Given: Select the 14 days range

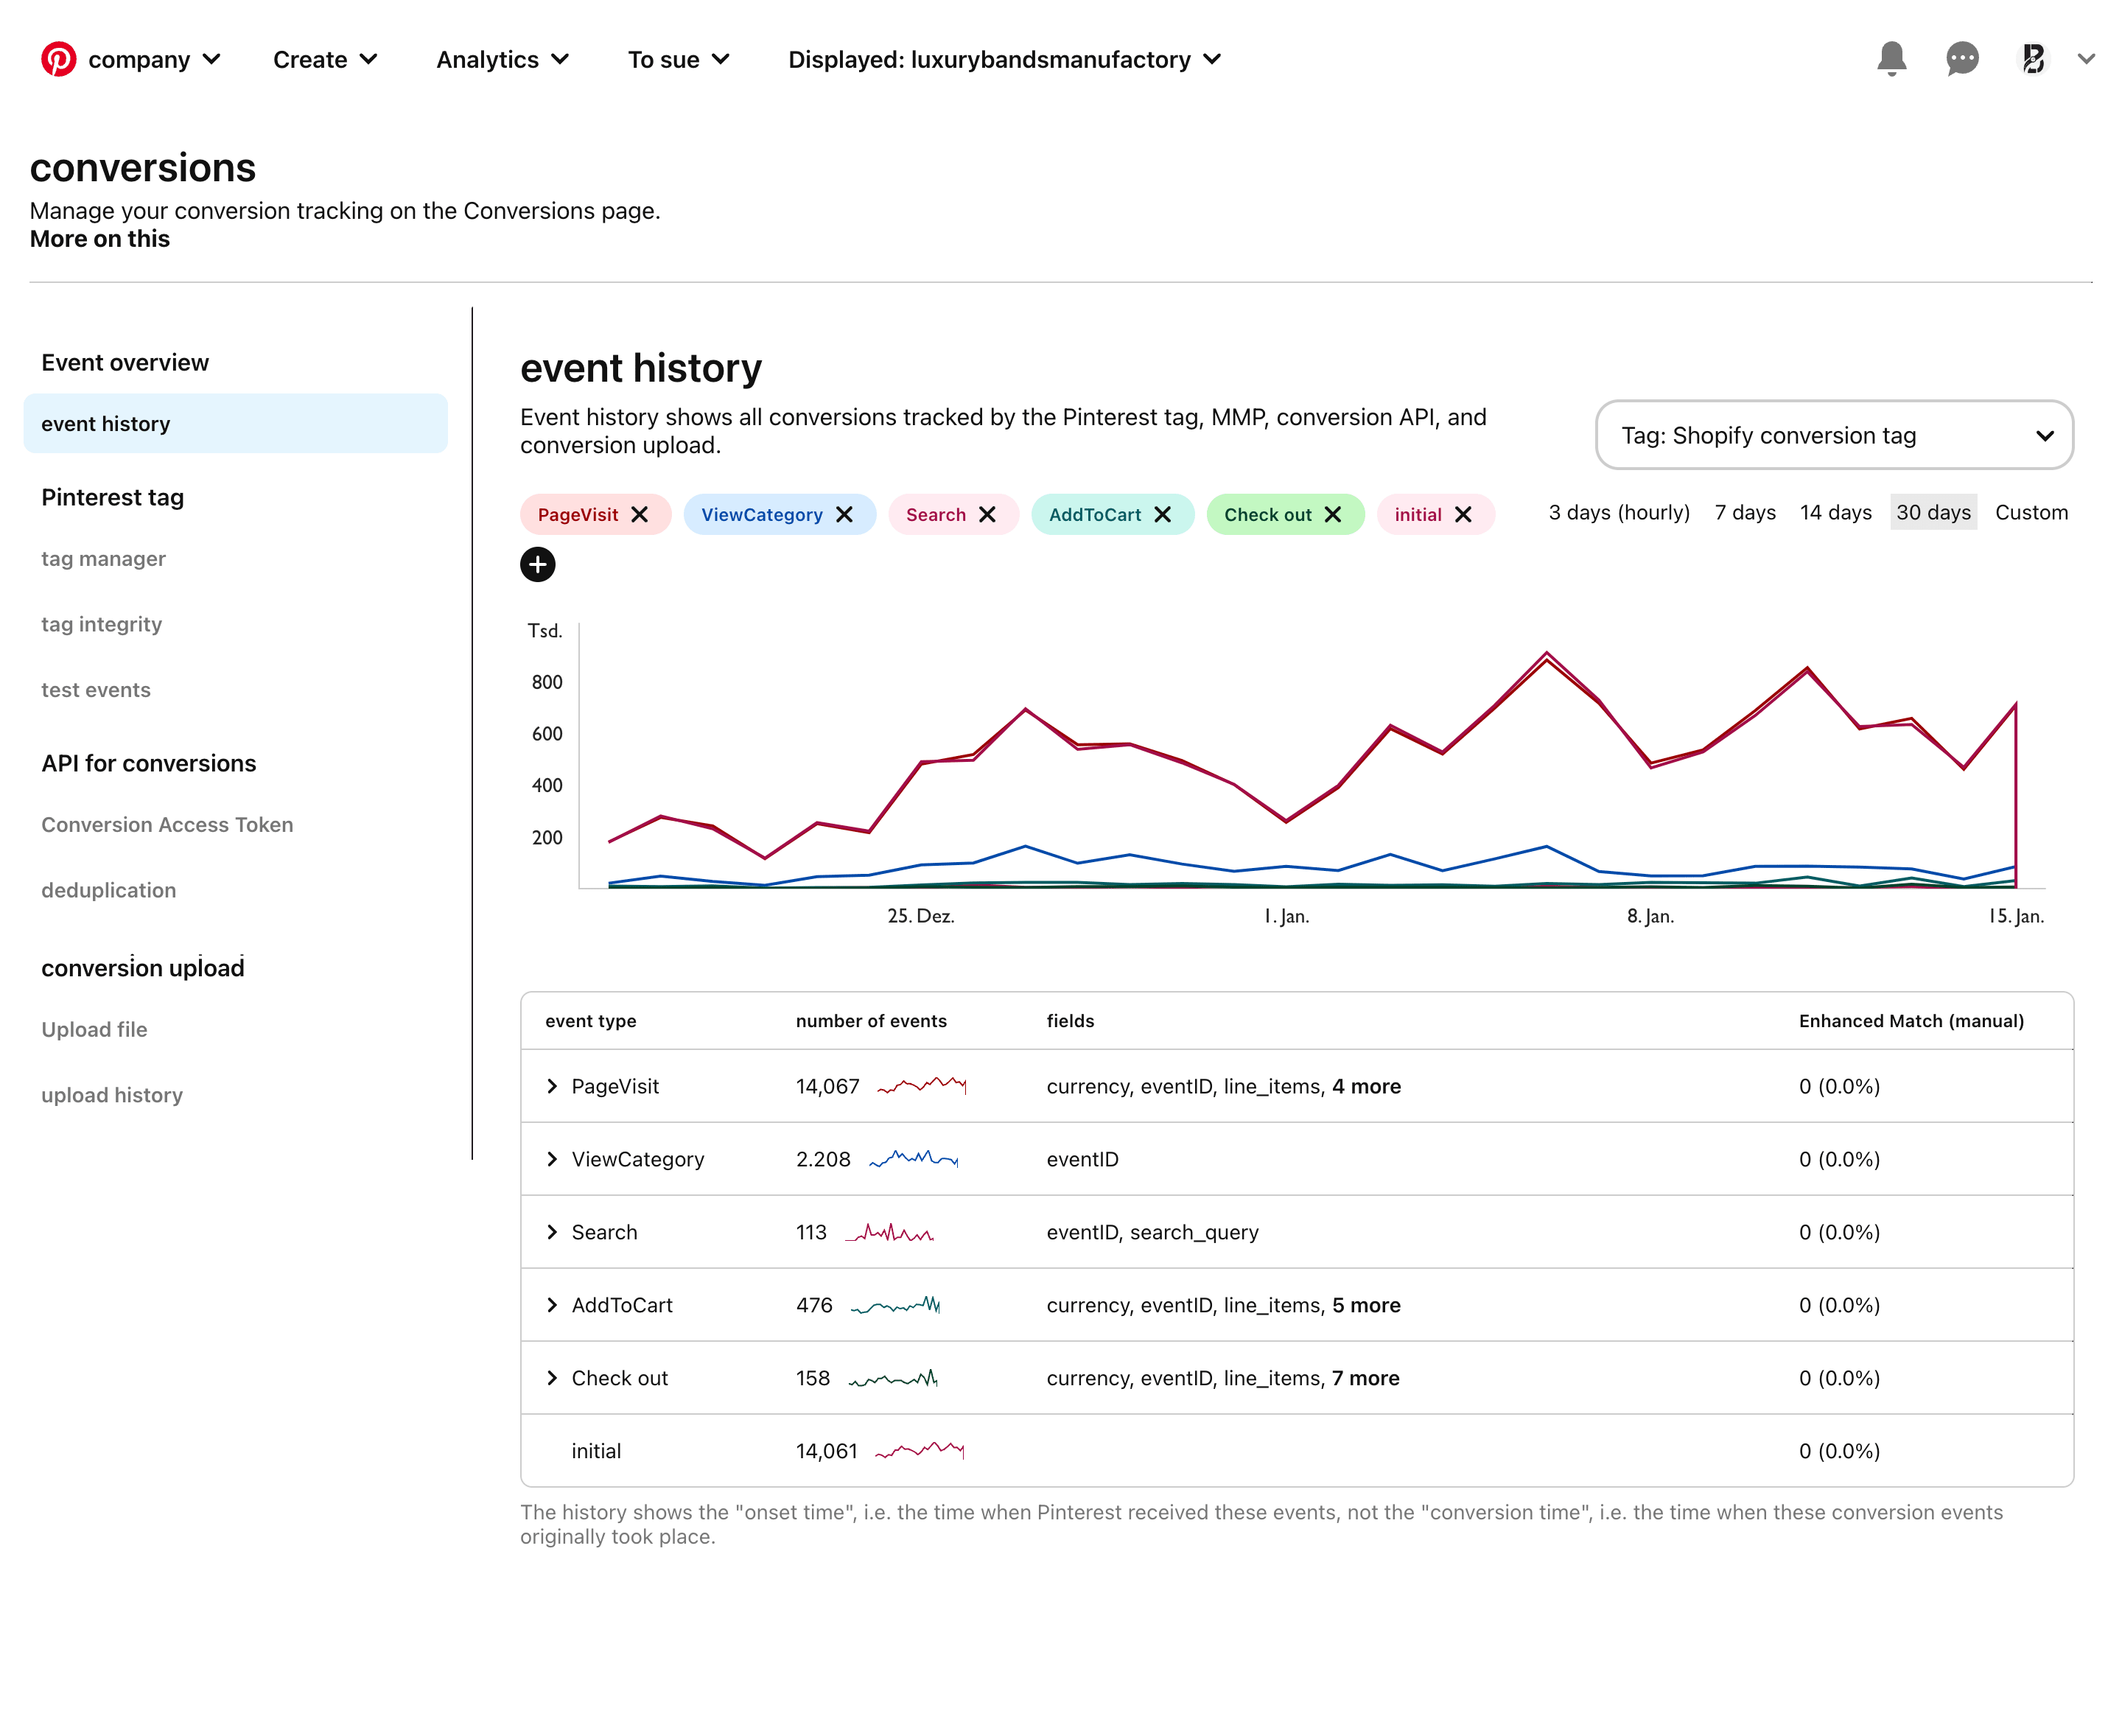Looking at the screenshot, I should tap(1835, 513).
